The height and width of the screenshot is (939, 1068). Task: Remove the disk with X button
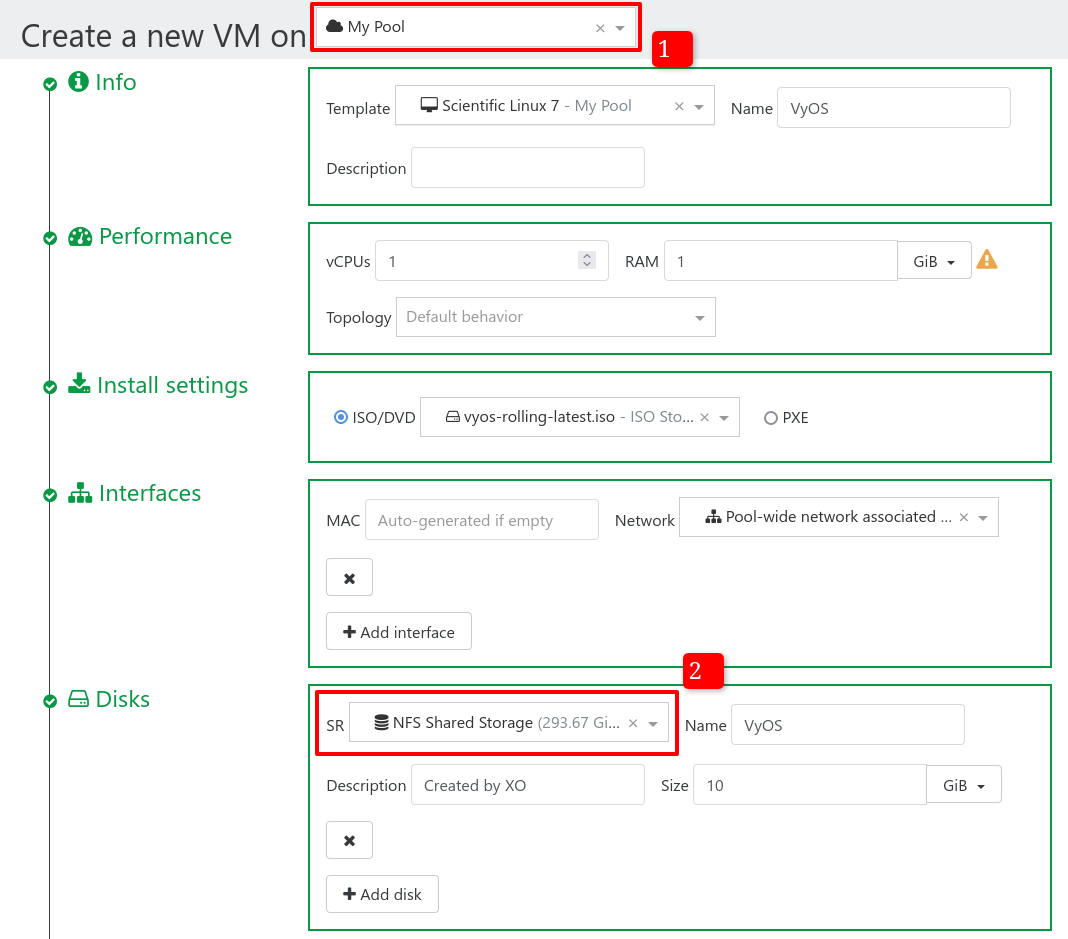349,841
